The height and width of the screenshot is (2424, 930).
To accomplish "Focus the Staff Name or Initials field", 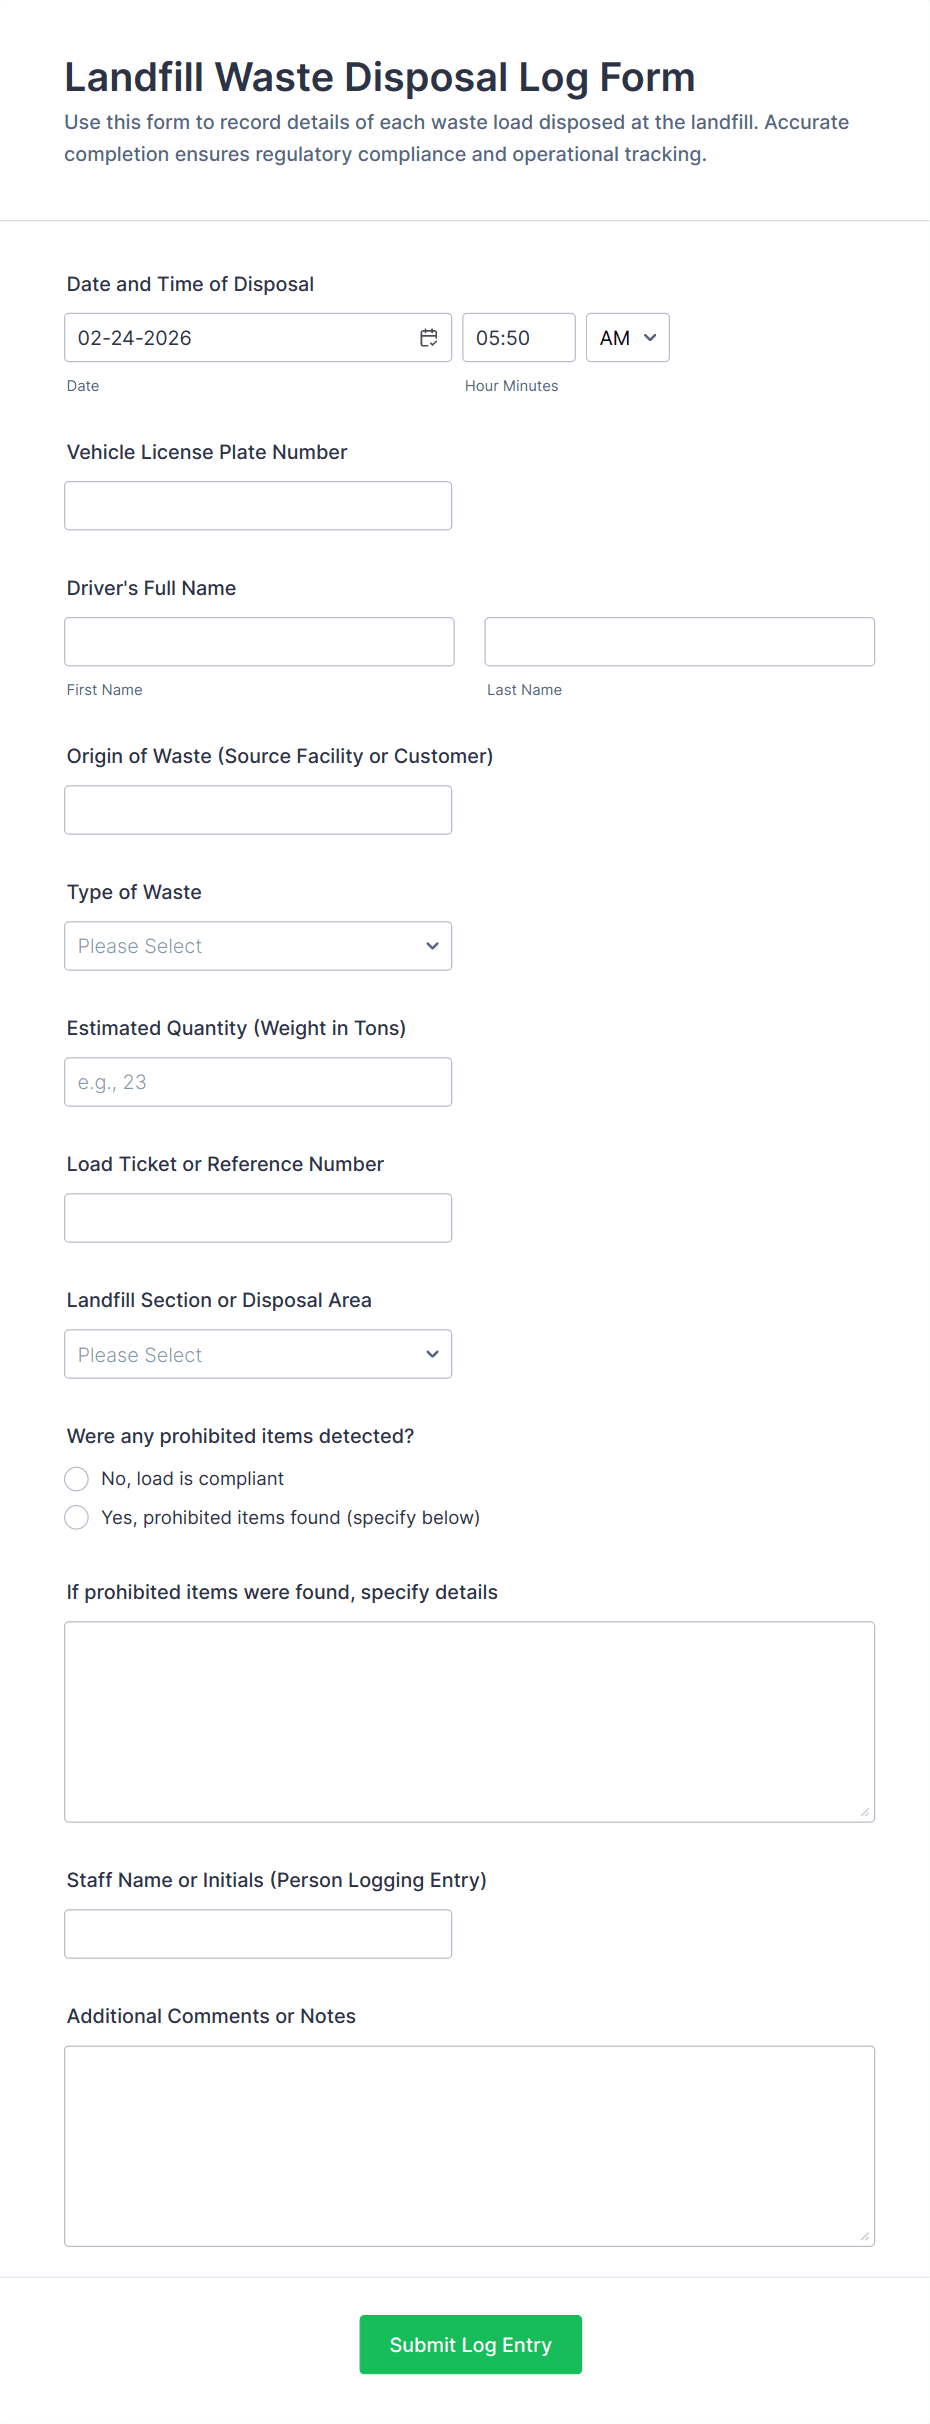I will [x=258, y=1934].
